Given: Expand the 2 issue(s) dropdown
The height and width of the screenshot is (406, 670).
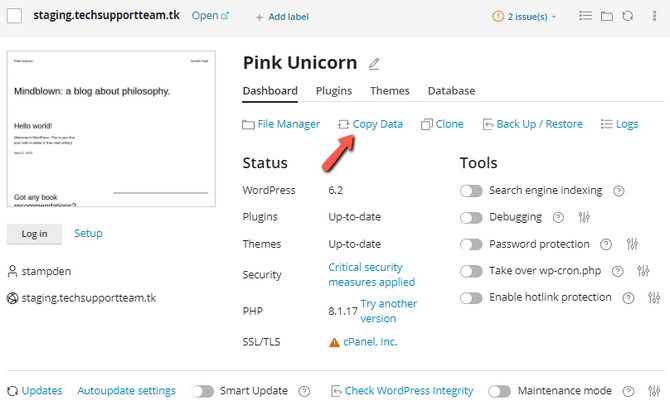Looking at the screenshot, I should [x=525, y=17].
